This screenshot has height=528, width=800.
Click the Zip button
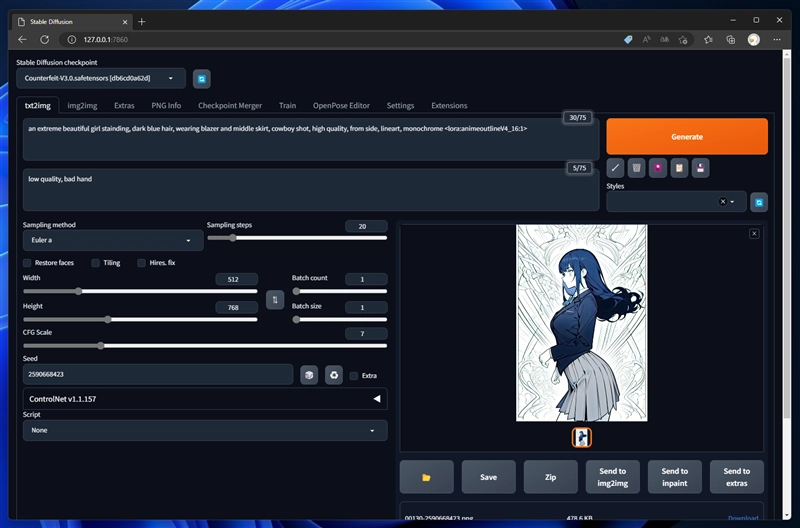pyautogui.click(x=551, y=477)
